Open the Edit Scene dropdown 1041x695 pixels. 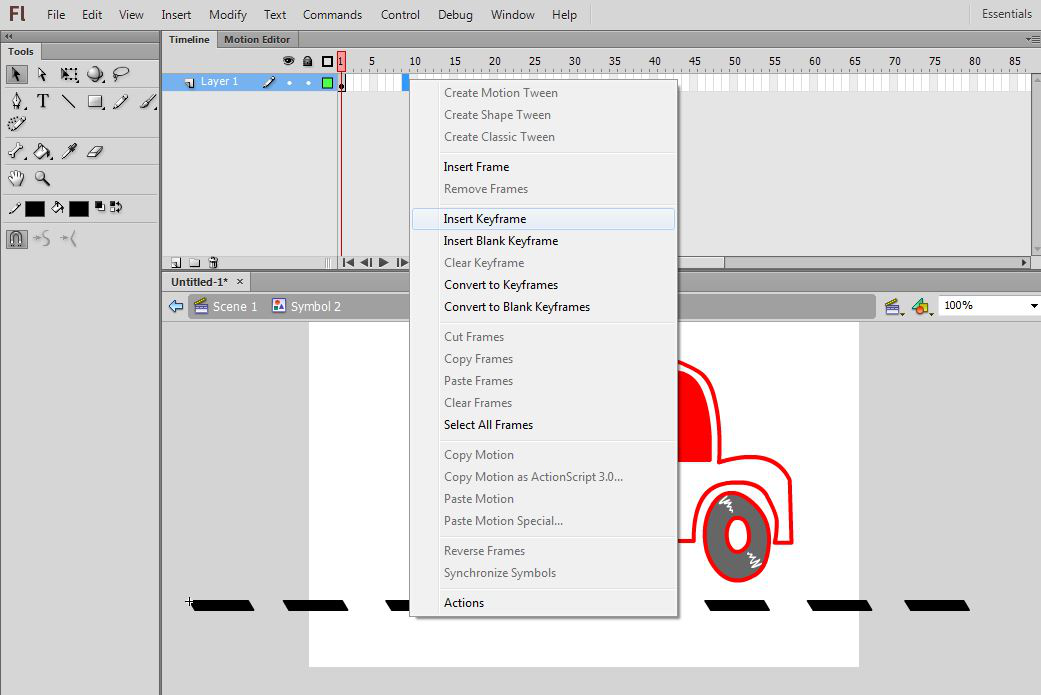tap(894, 307)
